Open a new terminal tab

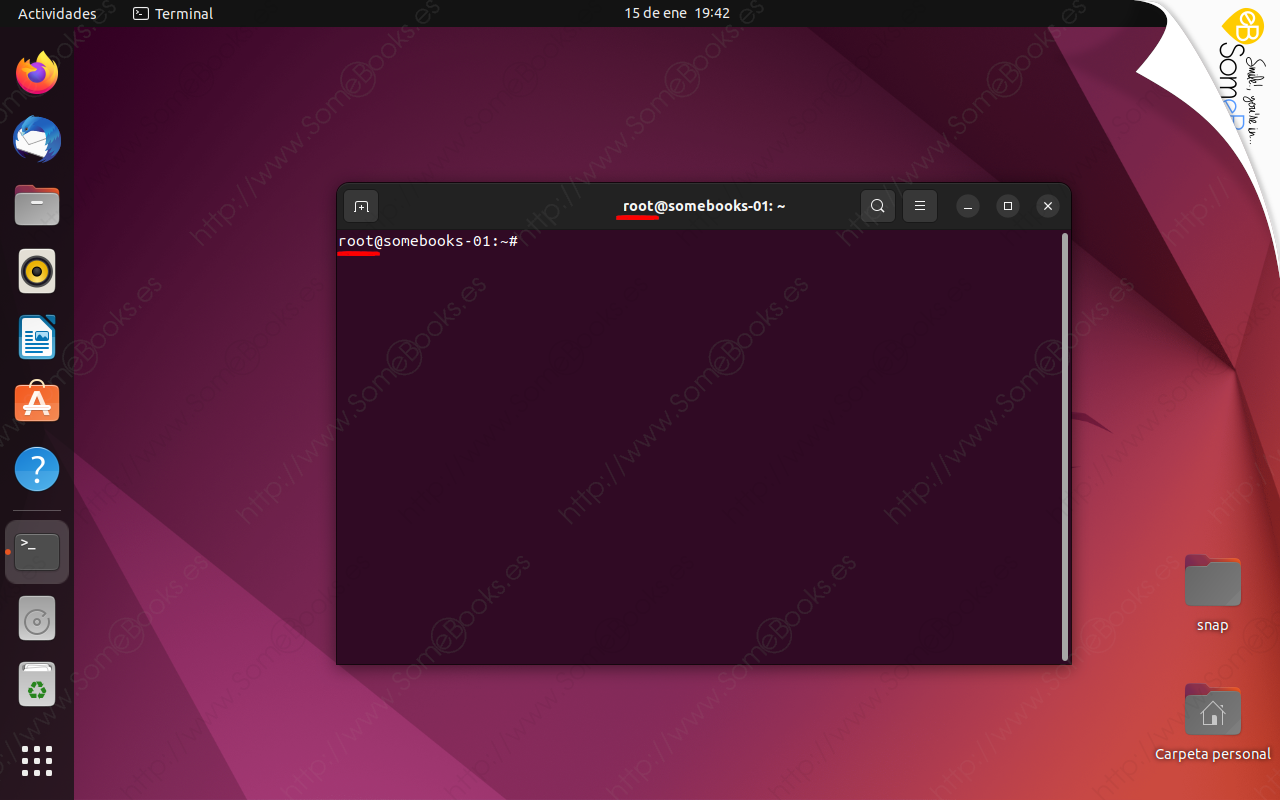coord(361,206)
